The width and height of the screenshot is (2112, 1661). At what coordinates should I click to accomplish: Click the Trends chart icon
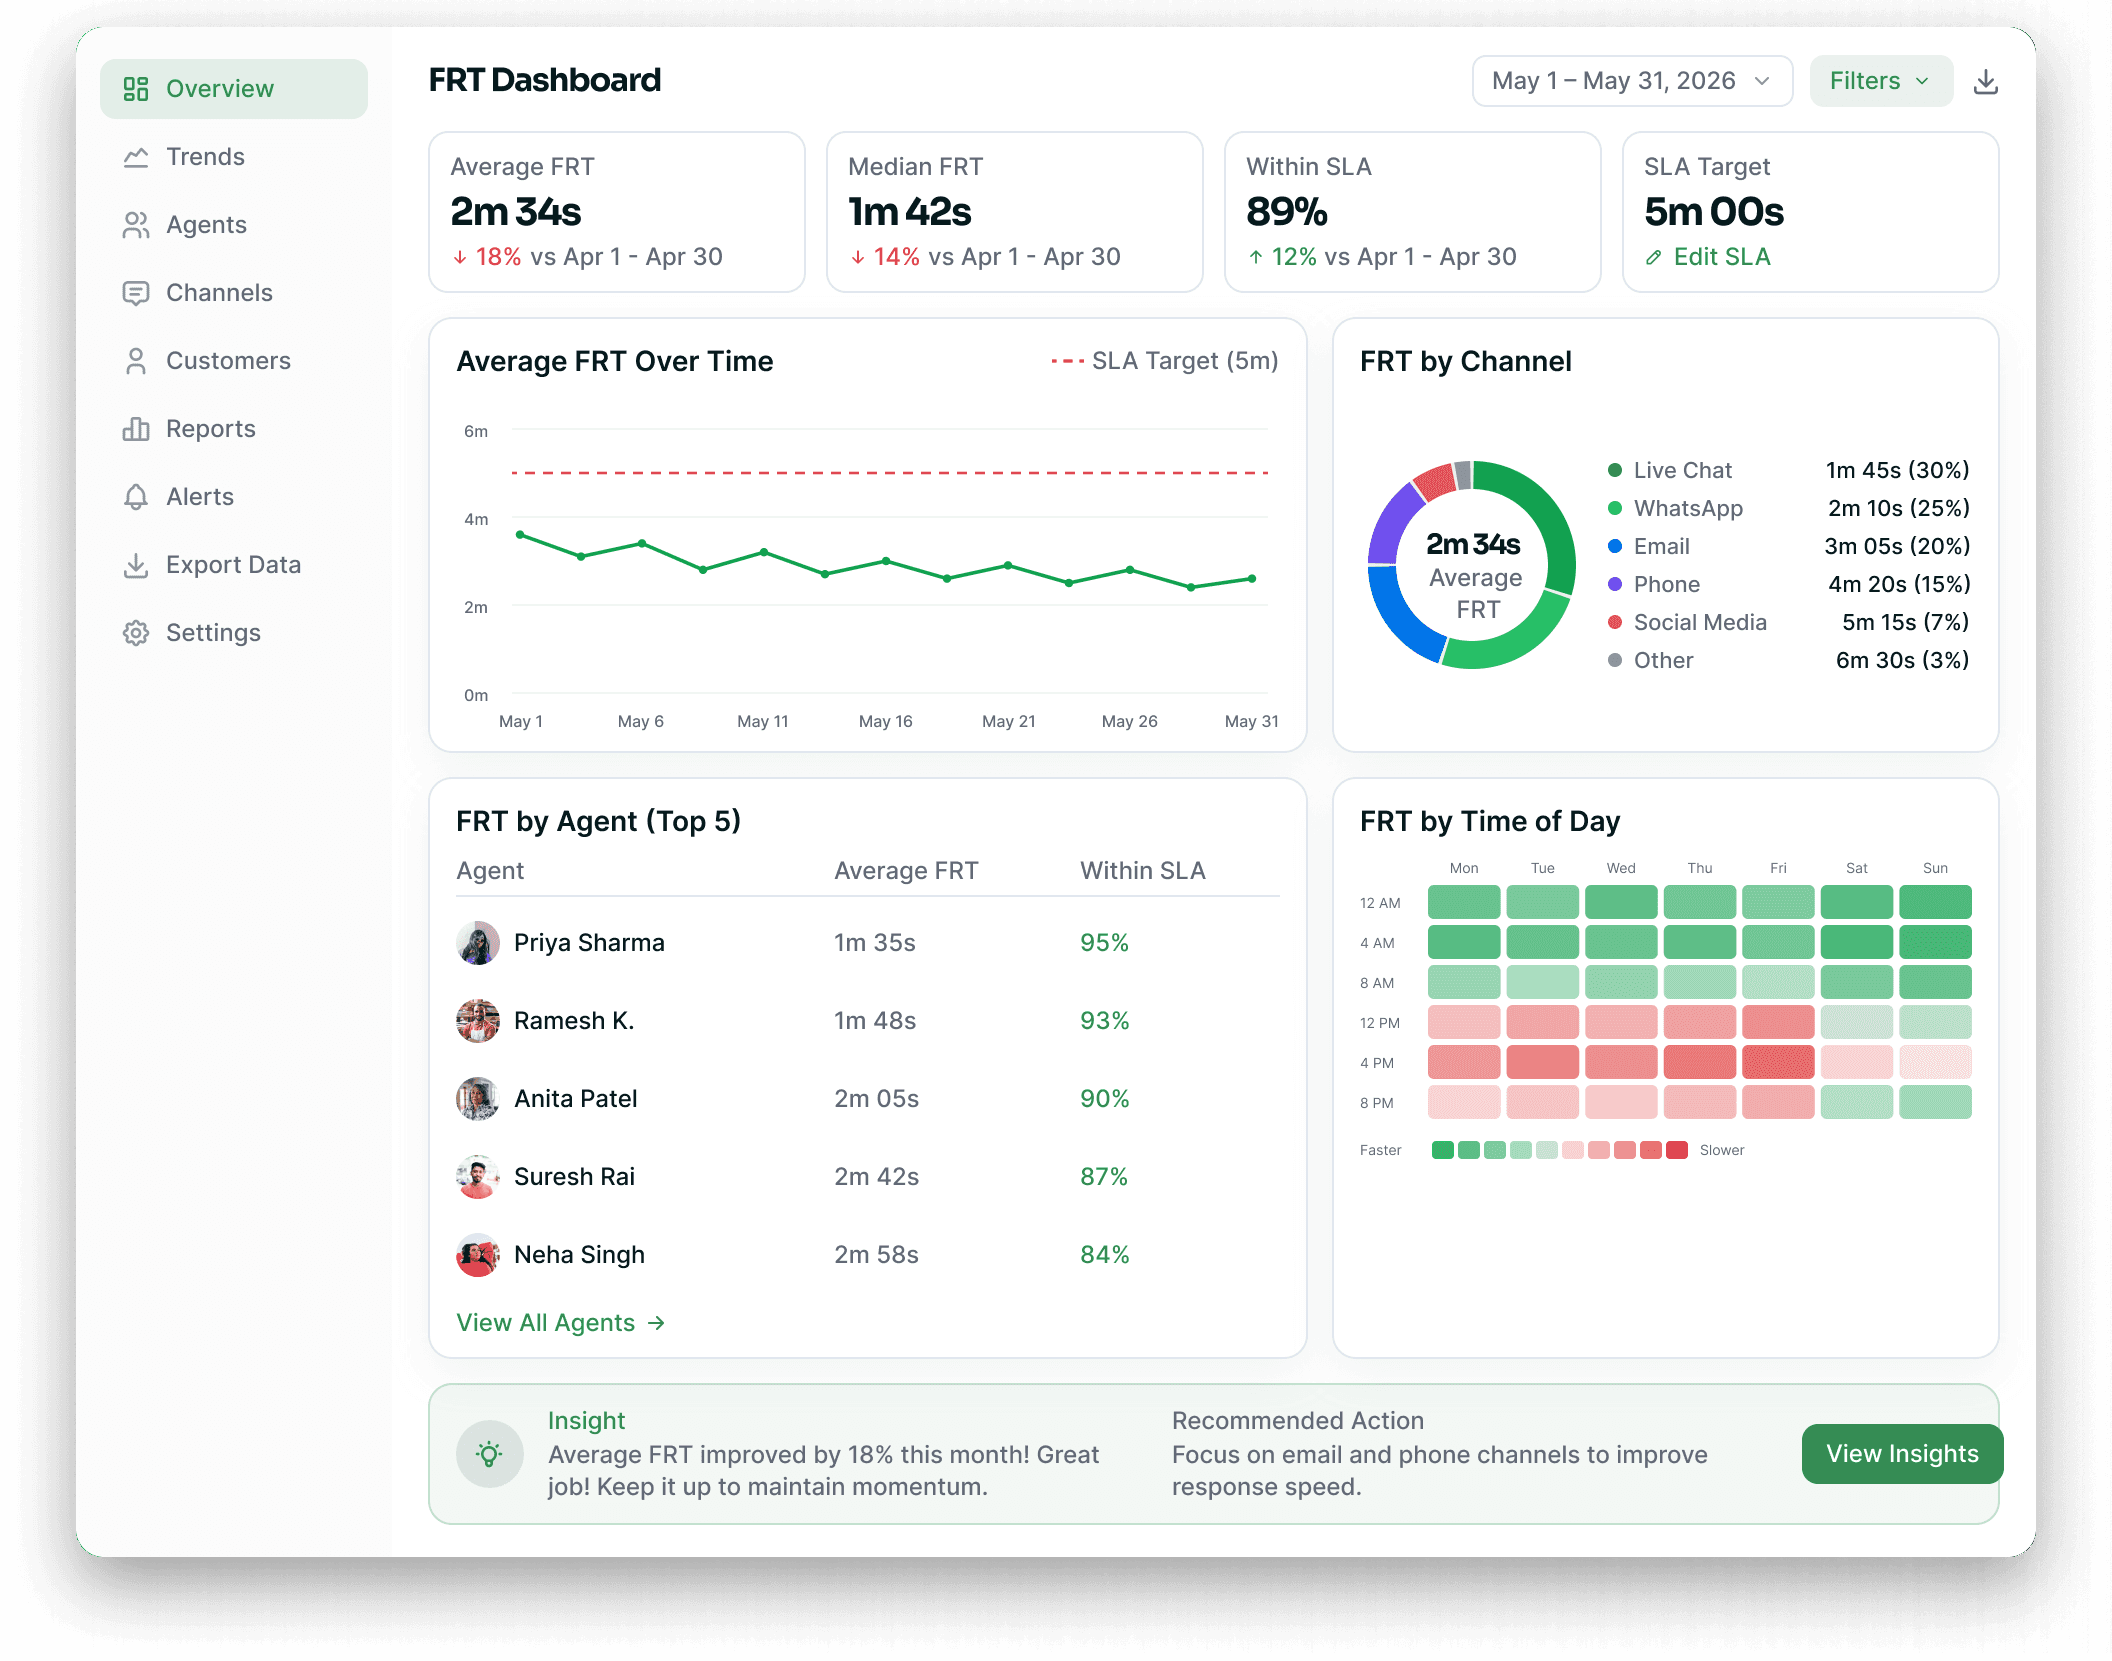click(x=136, y=157)
